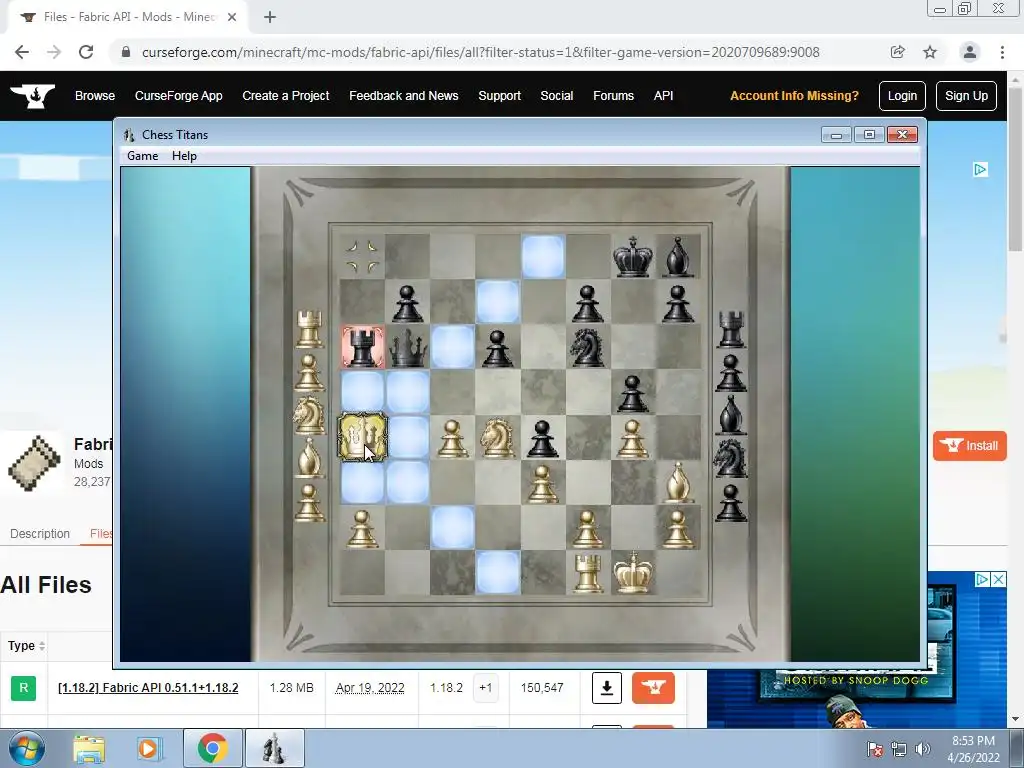1024x768 pixels.
Task: Move queen to highlighted square d7
Action: (497, 302)
